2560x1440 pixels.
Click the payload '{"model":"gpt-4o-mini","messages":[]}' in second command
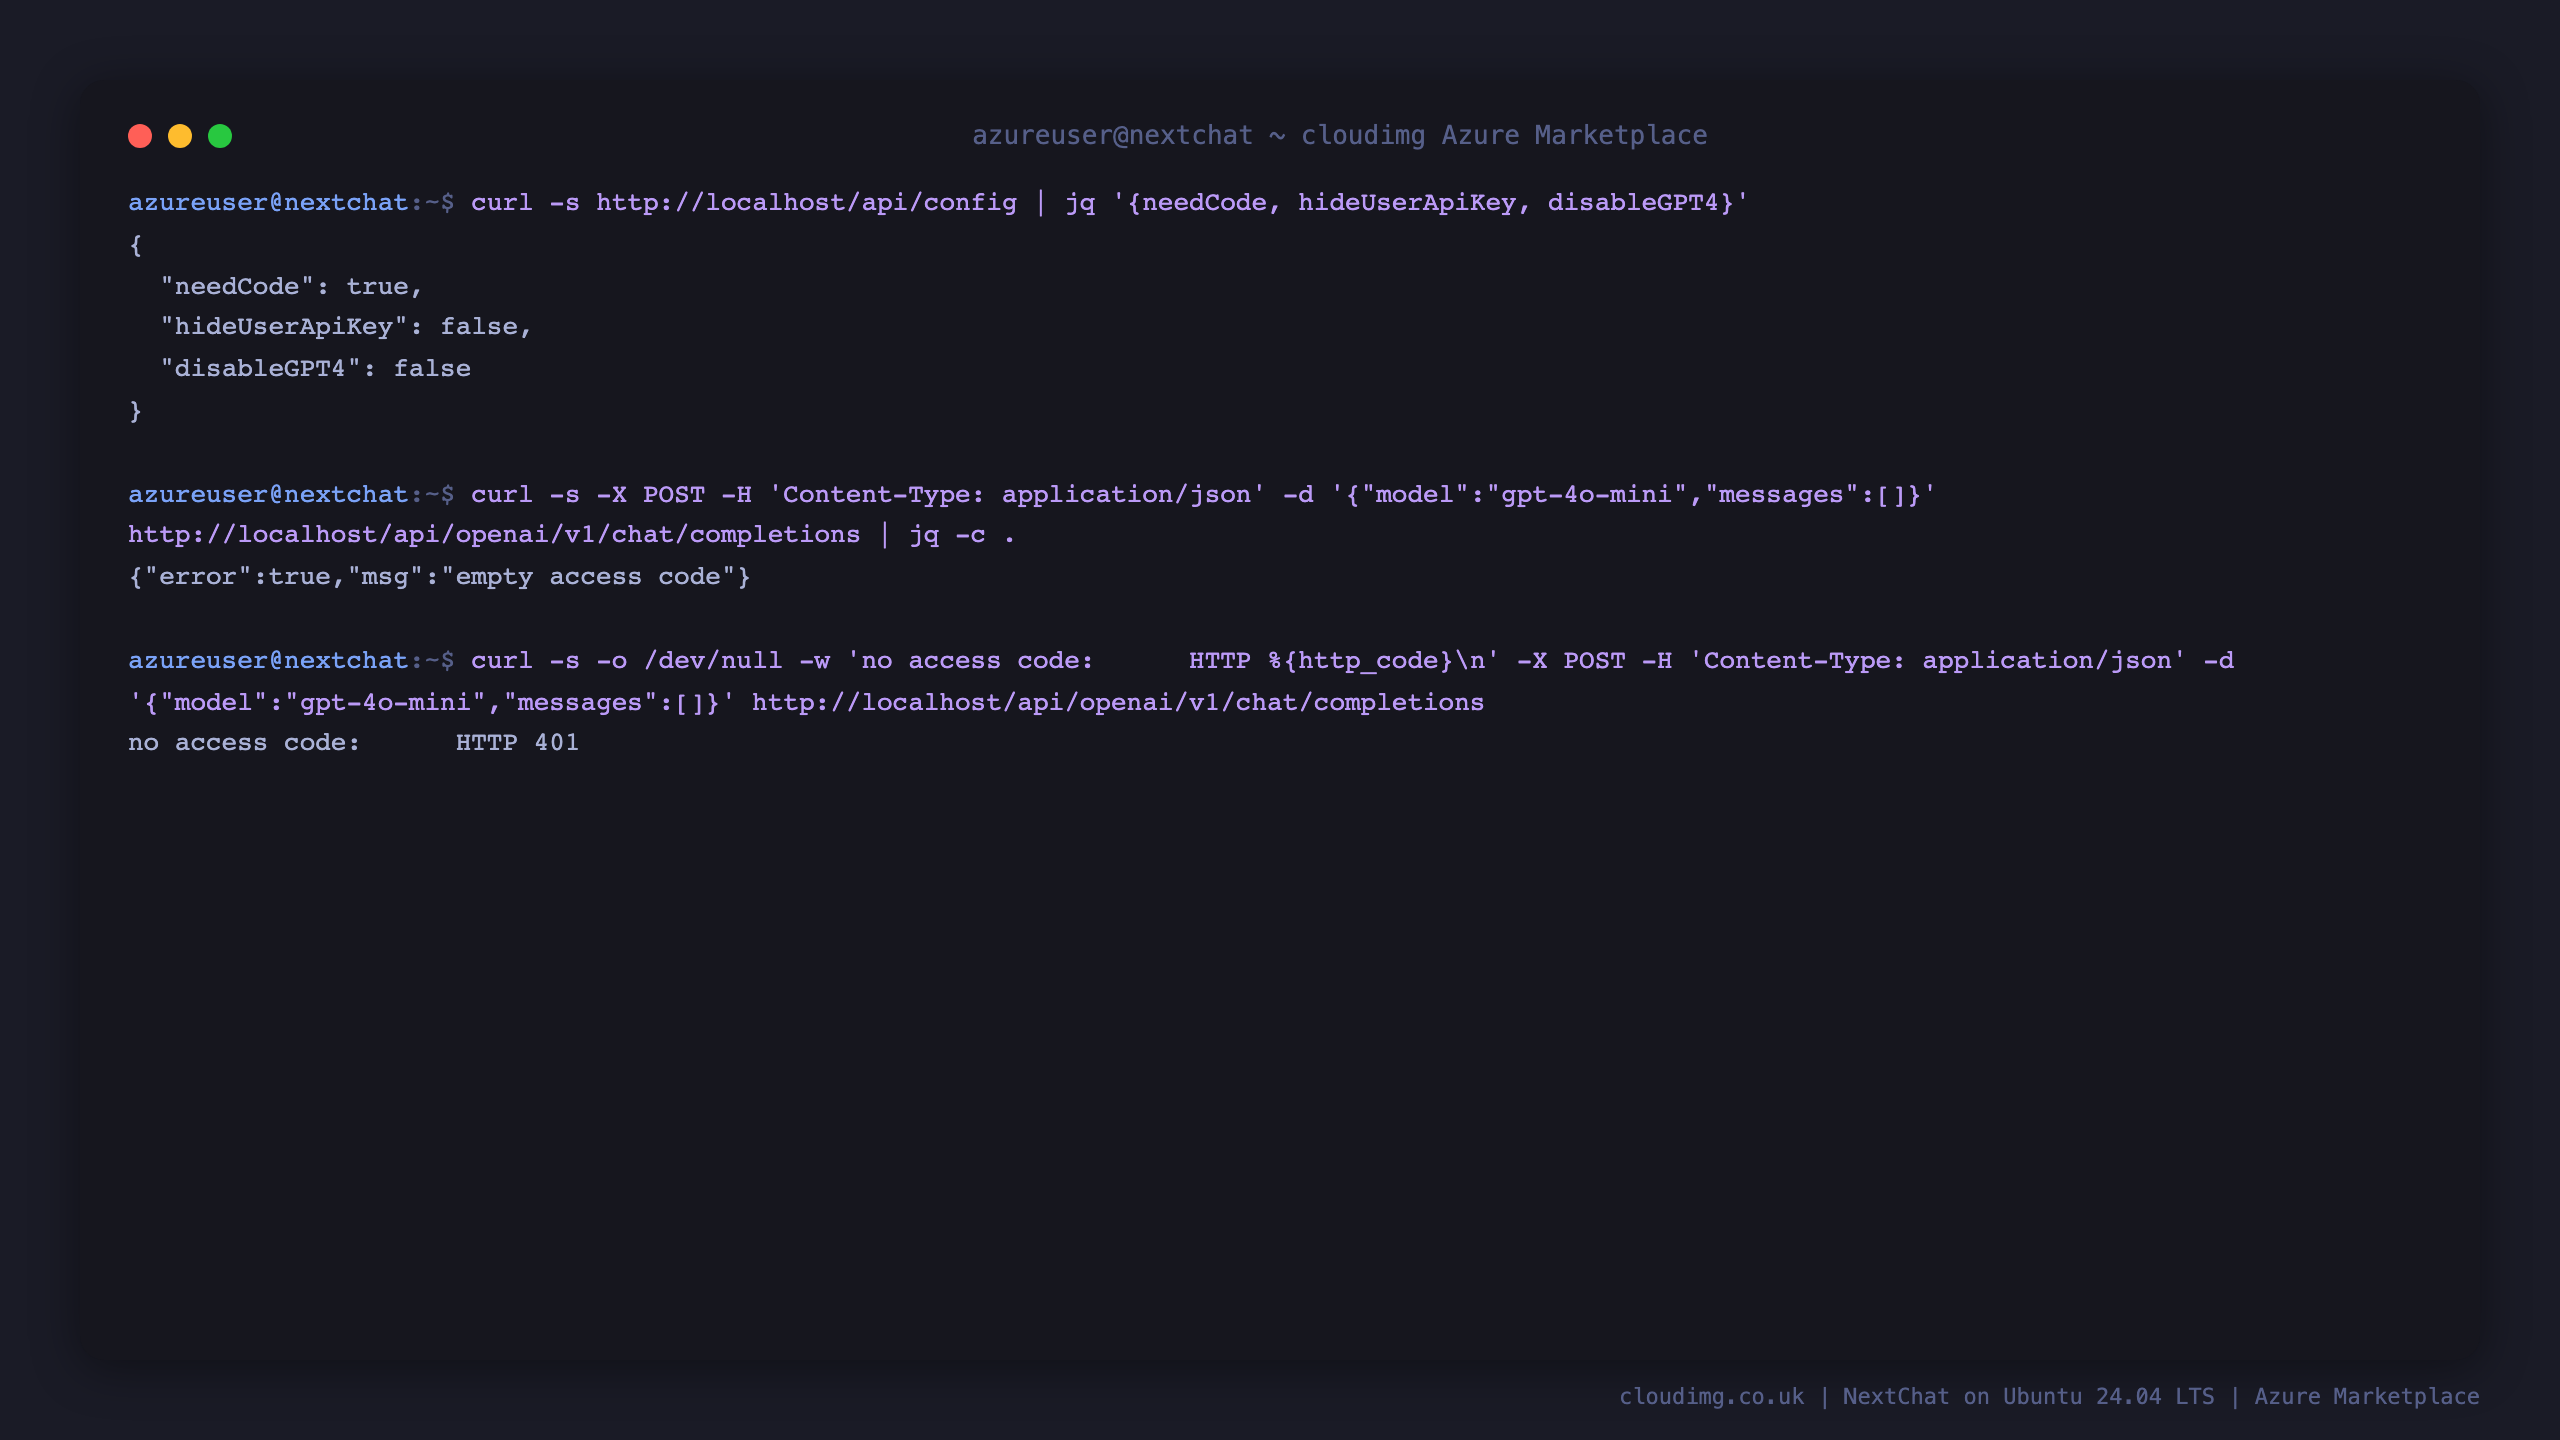(1633, 494)
